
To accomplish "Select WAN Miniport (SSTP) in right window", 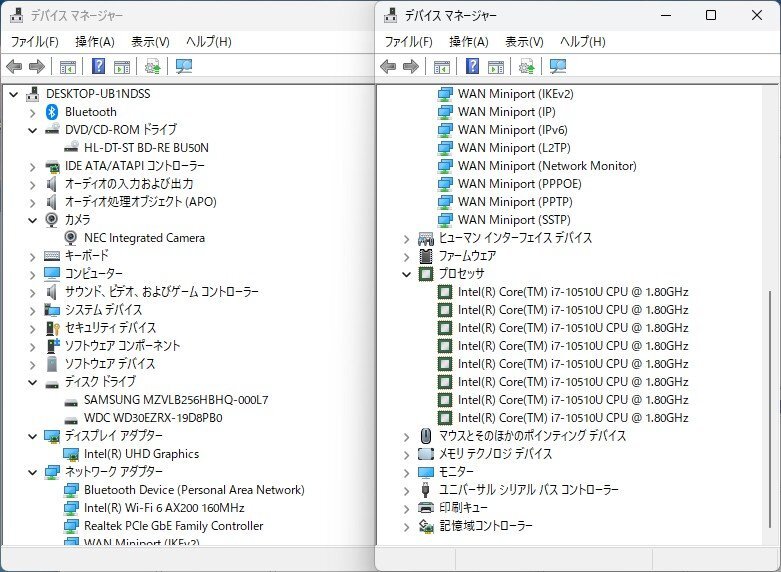I will pos(514,220).
